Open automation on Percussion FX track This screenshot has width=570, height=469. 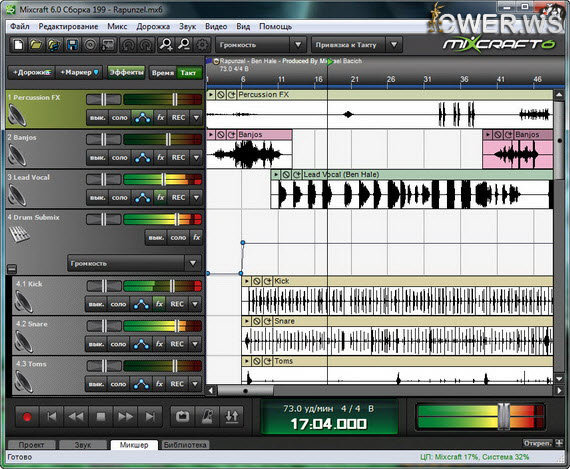click(142, 117)
